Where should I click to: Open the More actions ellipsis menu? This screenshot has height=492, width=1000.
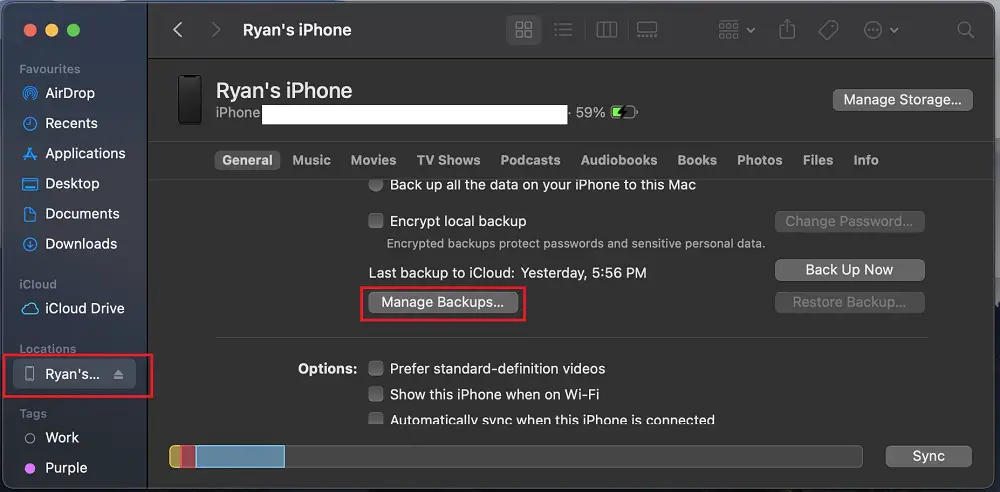tap(881, 29)
